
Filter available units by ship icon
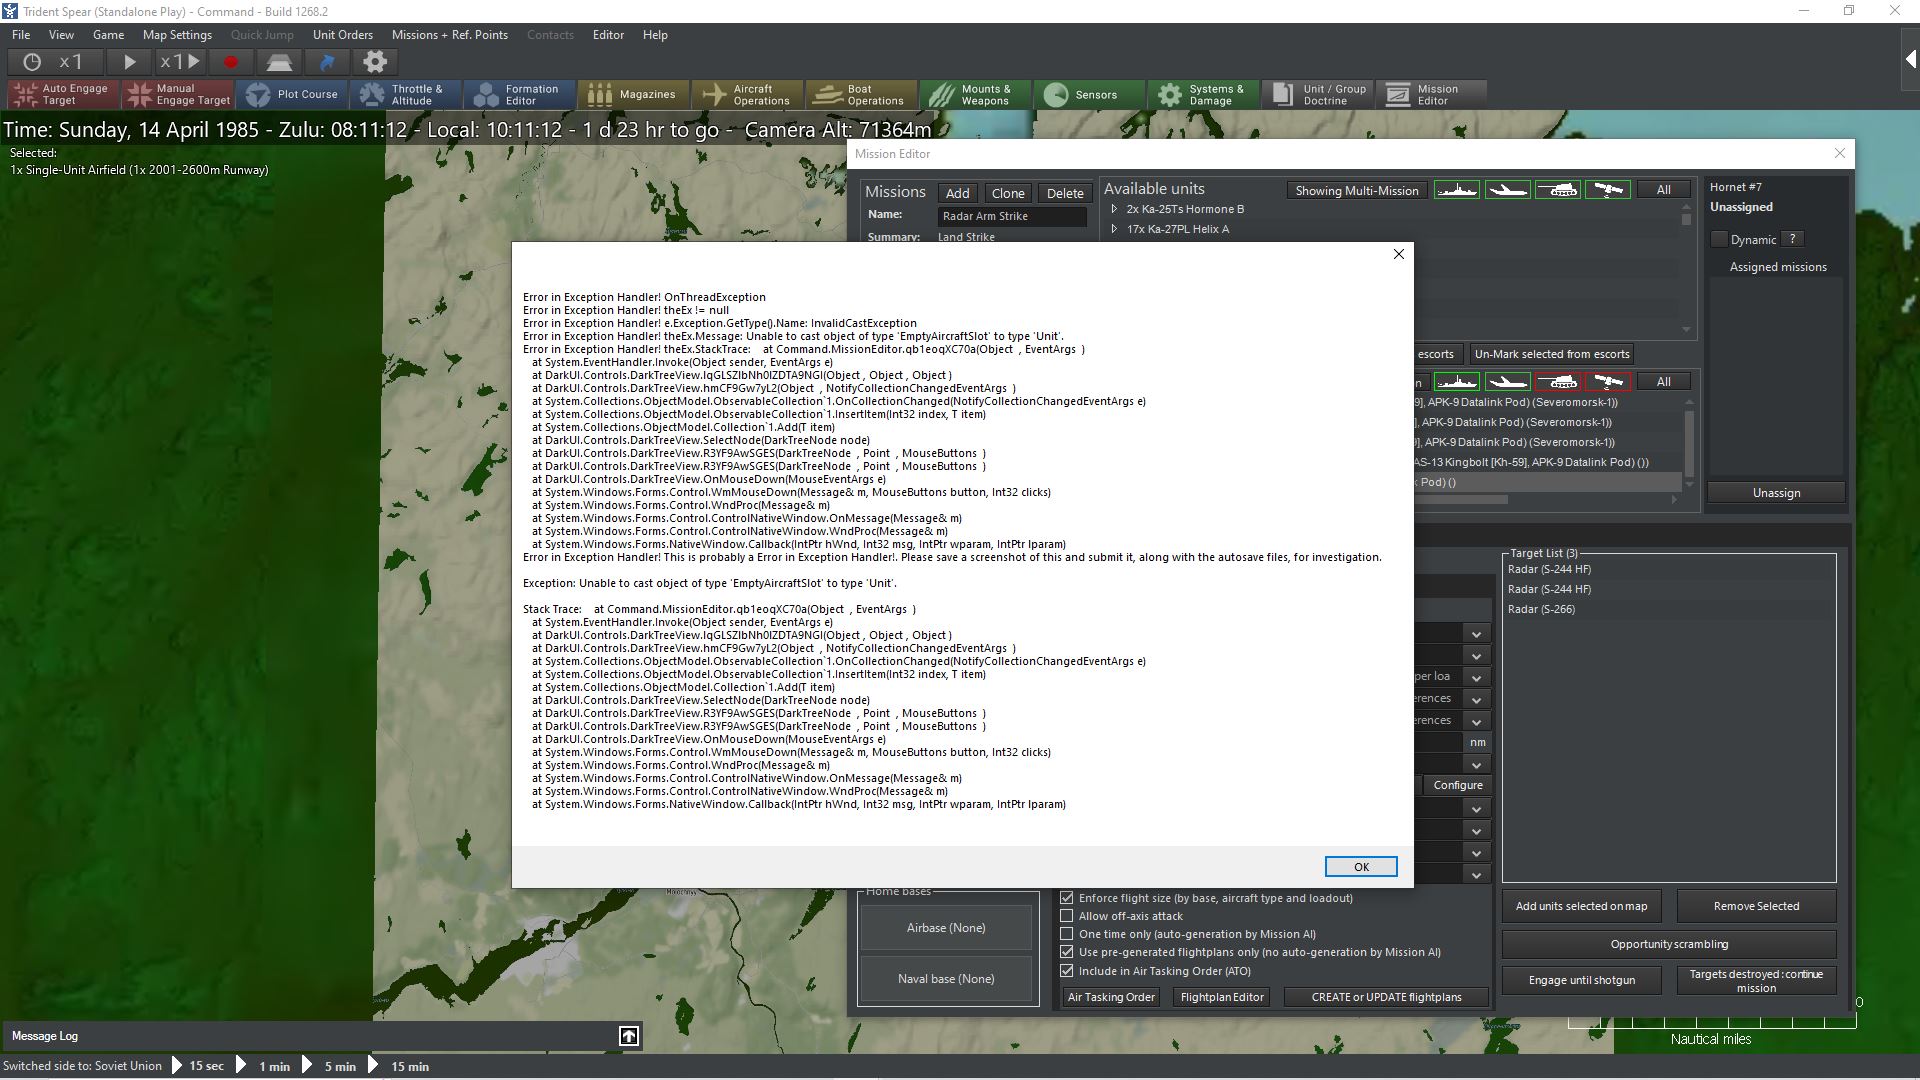(1456, 190)
